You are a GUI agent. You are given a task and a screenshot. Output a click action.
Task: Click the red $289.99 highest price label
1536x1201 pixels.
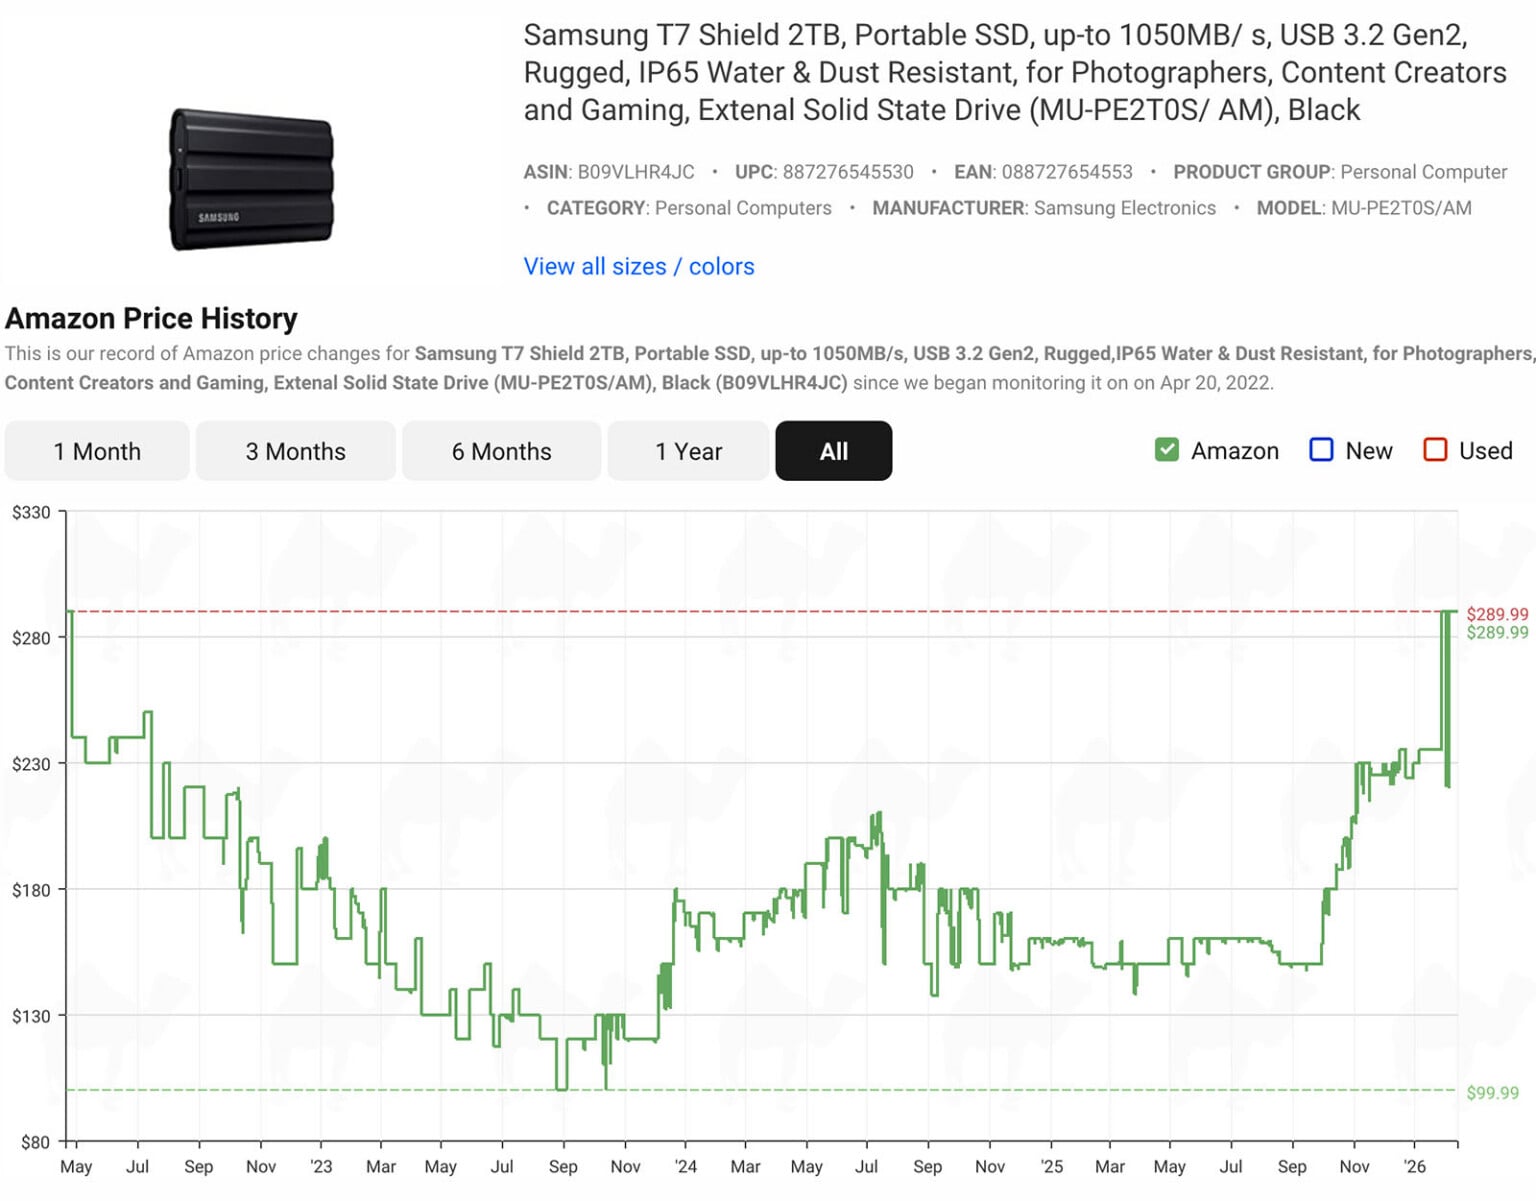[x=1496, y=614]
